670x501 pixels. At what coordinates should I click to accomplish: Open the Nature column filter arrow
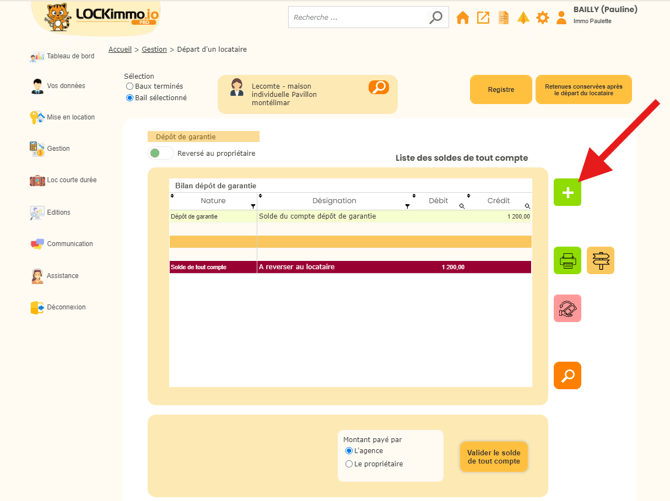[253, 206]
